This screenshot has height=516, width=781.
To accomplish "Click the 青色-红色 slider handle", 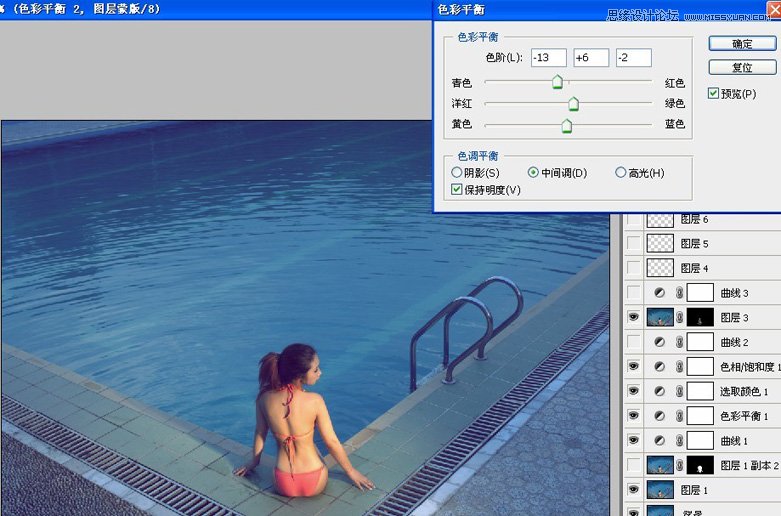I will pos(557,83).
